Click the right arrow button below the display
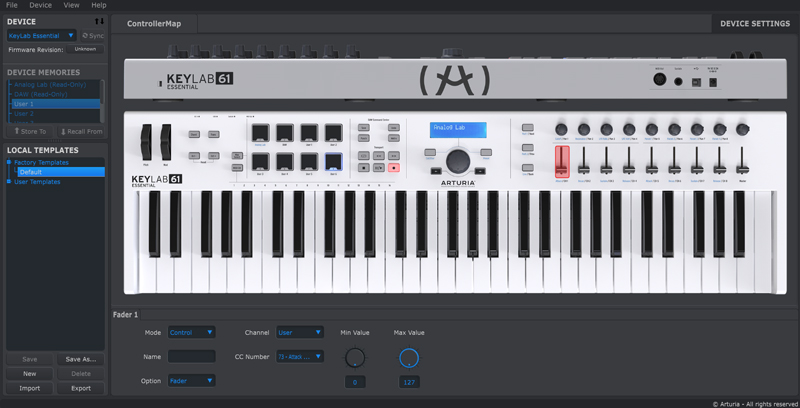This screenshot has width=800, height=408. pyautogui.click(x=480, y=171)
